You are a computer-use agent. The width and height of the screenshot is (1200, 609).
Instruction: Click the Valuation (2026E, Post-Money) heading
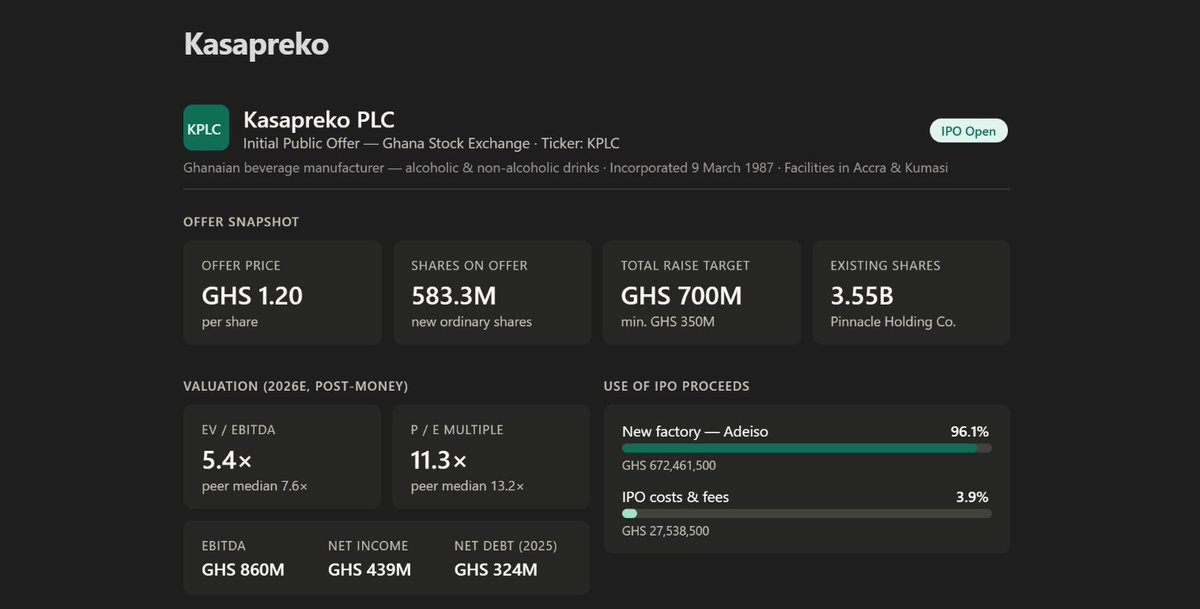tap(295, 386)
